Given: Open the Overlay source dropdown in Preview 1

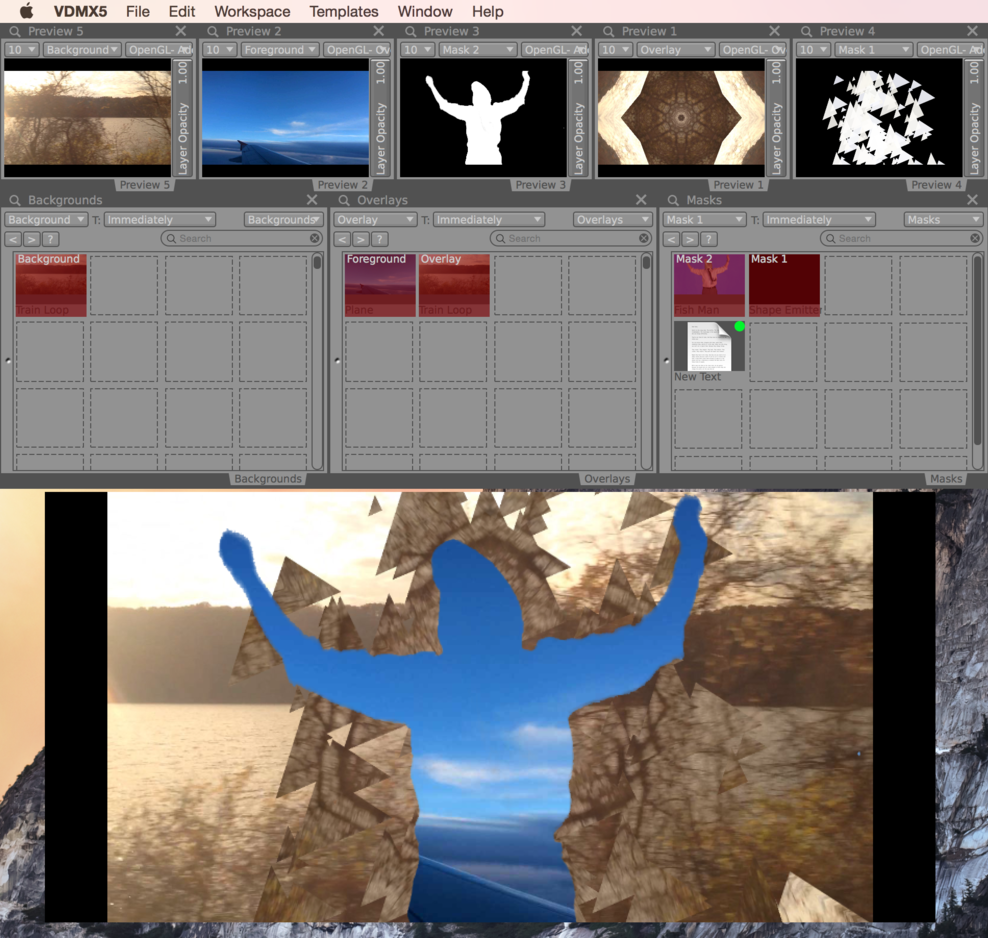Looking at the screenshot, I should pos(675,50).
